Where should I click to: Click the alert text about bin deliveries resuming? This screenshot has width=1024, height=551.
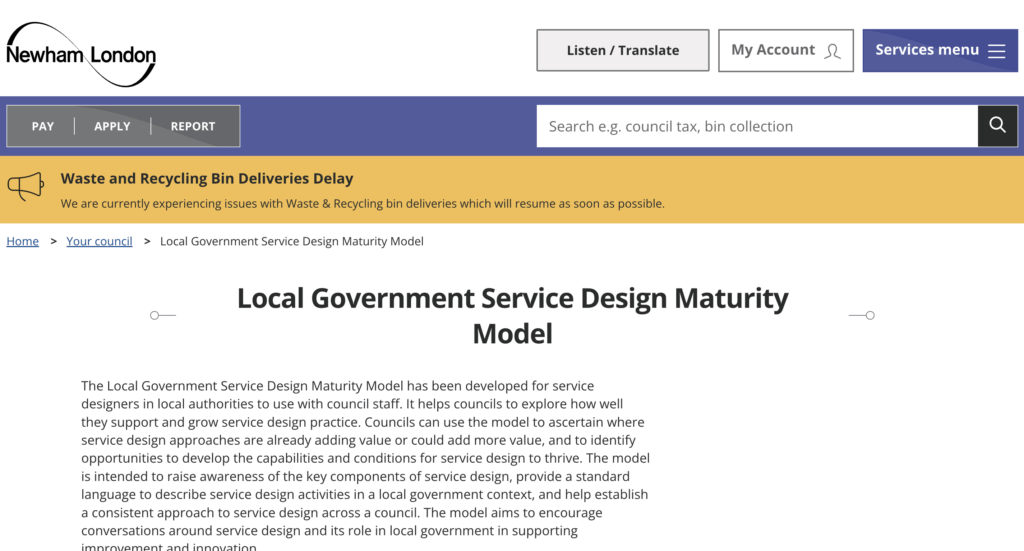tap(362, 204)
